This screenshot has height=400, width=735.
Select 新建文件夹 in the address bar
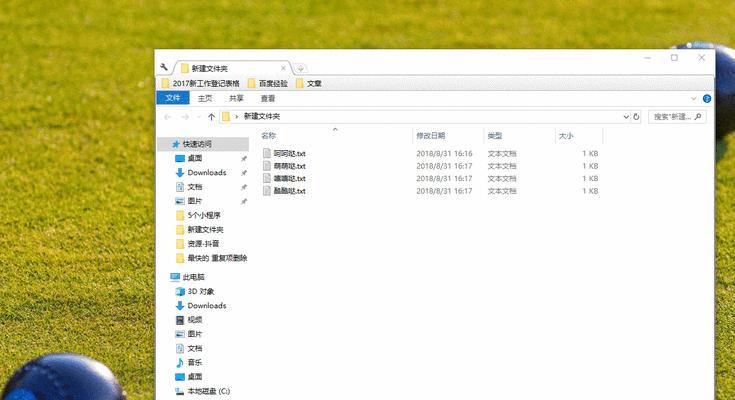[x=262, y=116]
